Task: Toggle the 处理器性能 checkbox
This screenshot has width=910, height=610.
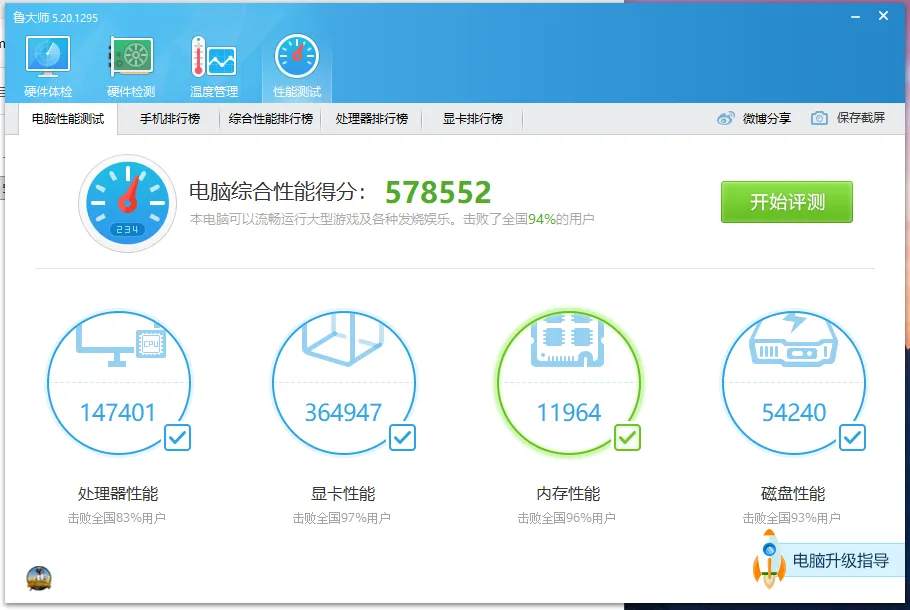Action: [x=177, y=438]
